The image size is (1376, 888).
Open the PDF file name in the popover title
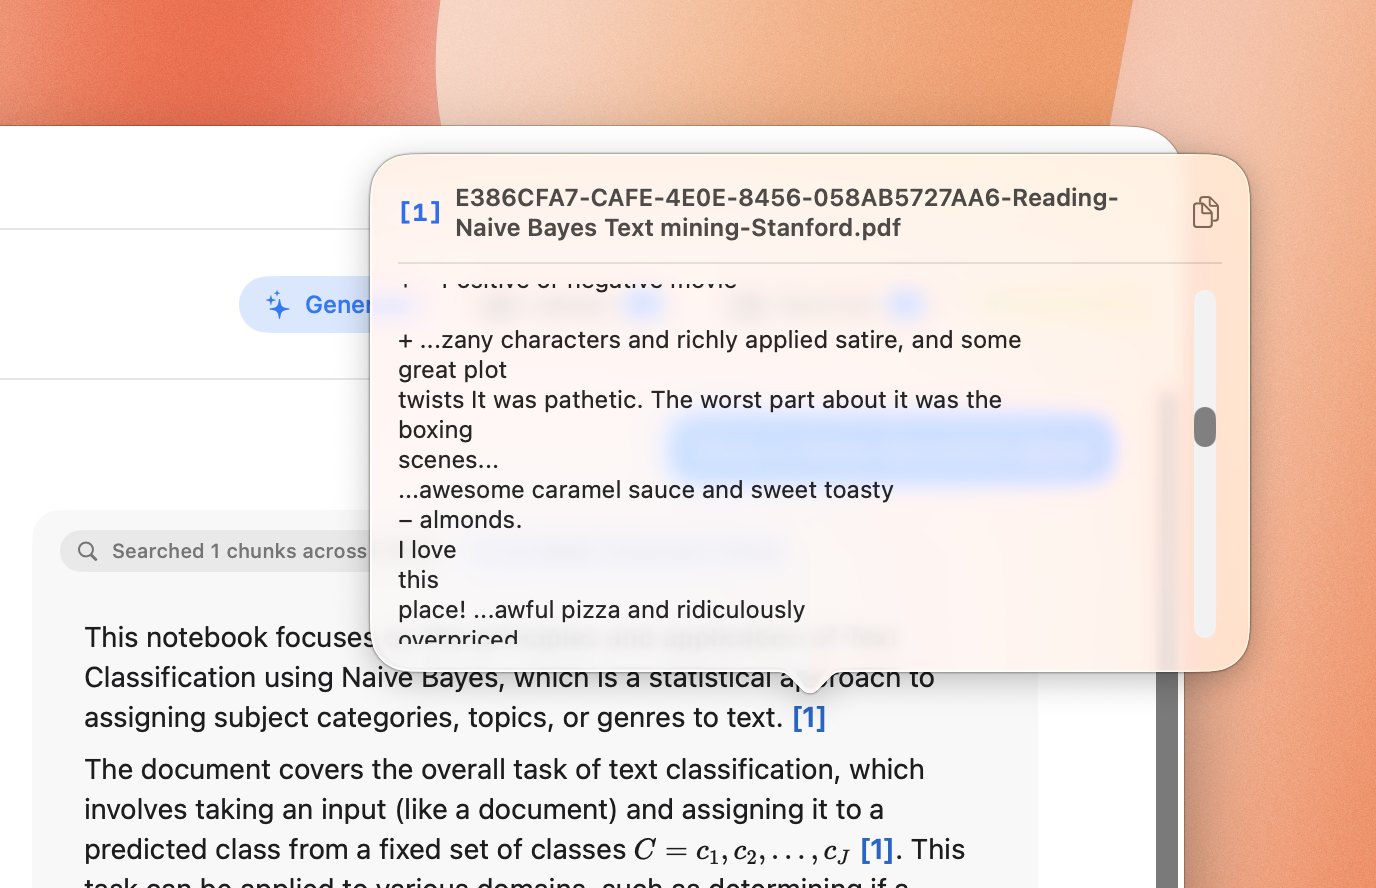point(787,212)
